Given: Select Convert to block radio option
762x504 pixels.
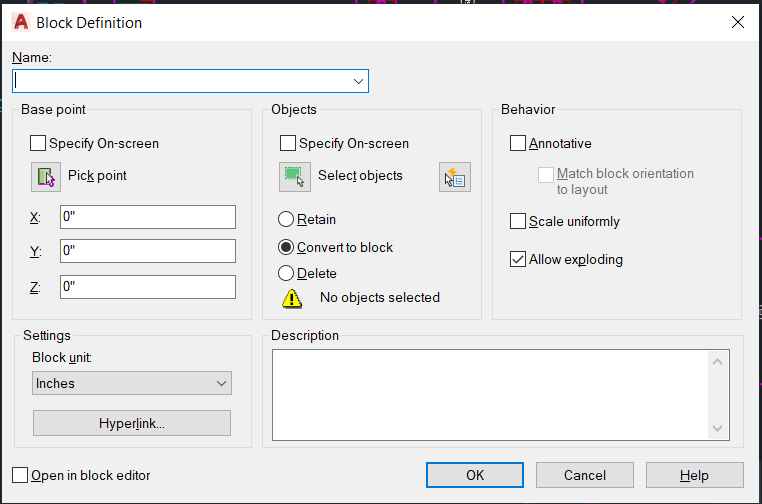Looking at the screenshot, I should click(x=286, y=247).
